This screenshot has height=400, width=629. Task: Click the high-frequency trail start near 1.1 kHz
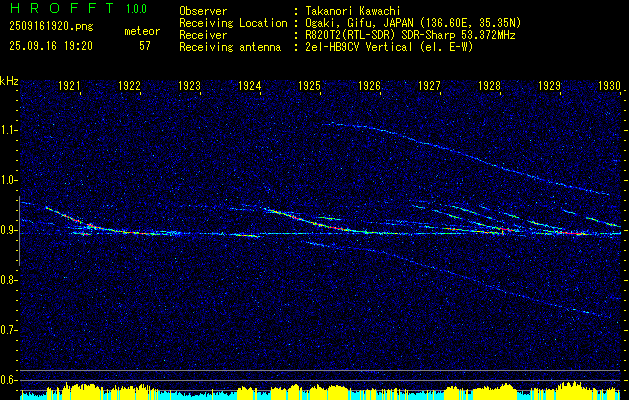tap(335, 124)
